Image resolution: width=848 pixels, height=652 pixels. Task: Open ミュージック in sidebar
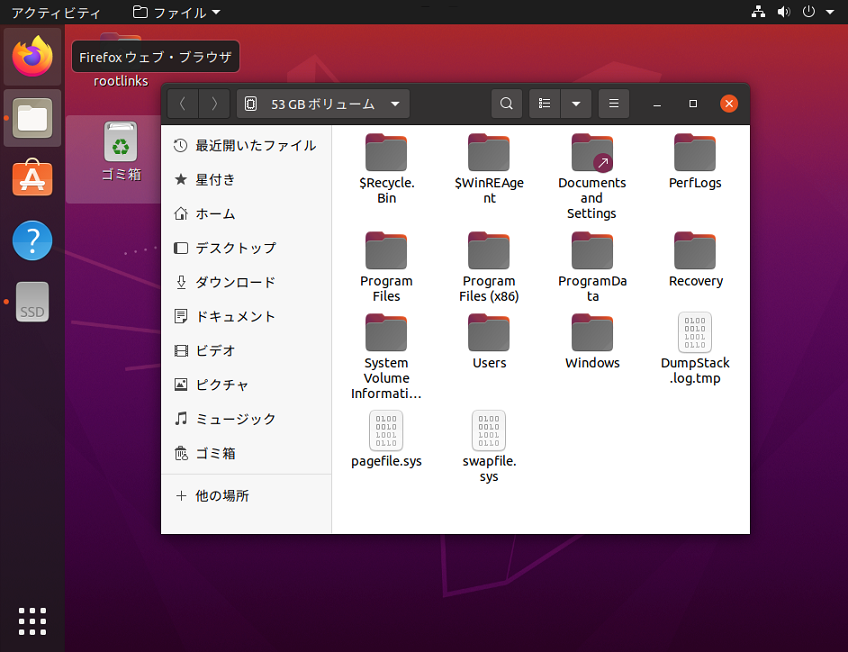[246, 419]
